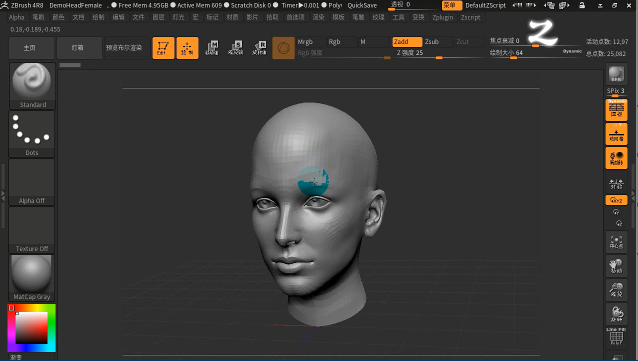
Task: Open the Zscript menu
Action: click(x=471, y=17)
